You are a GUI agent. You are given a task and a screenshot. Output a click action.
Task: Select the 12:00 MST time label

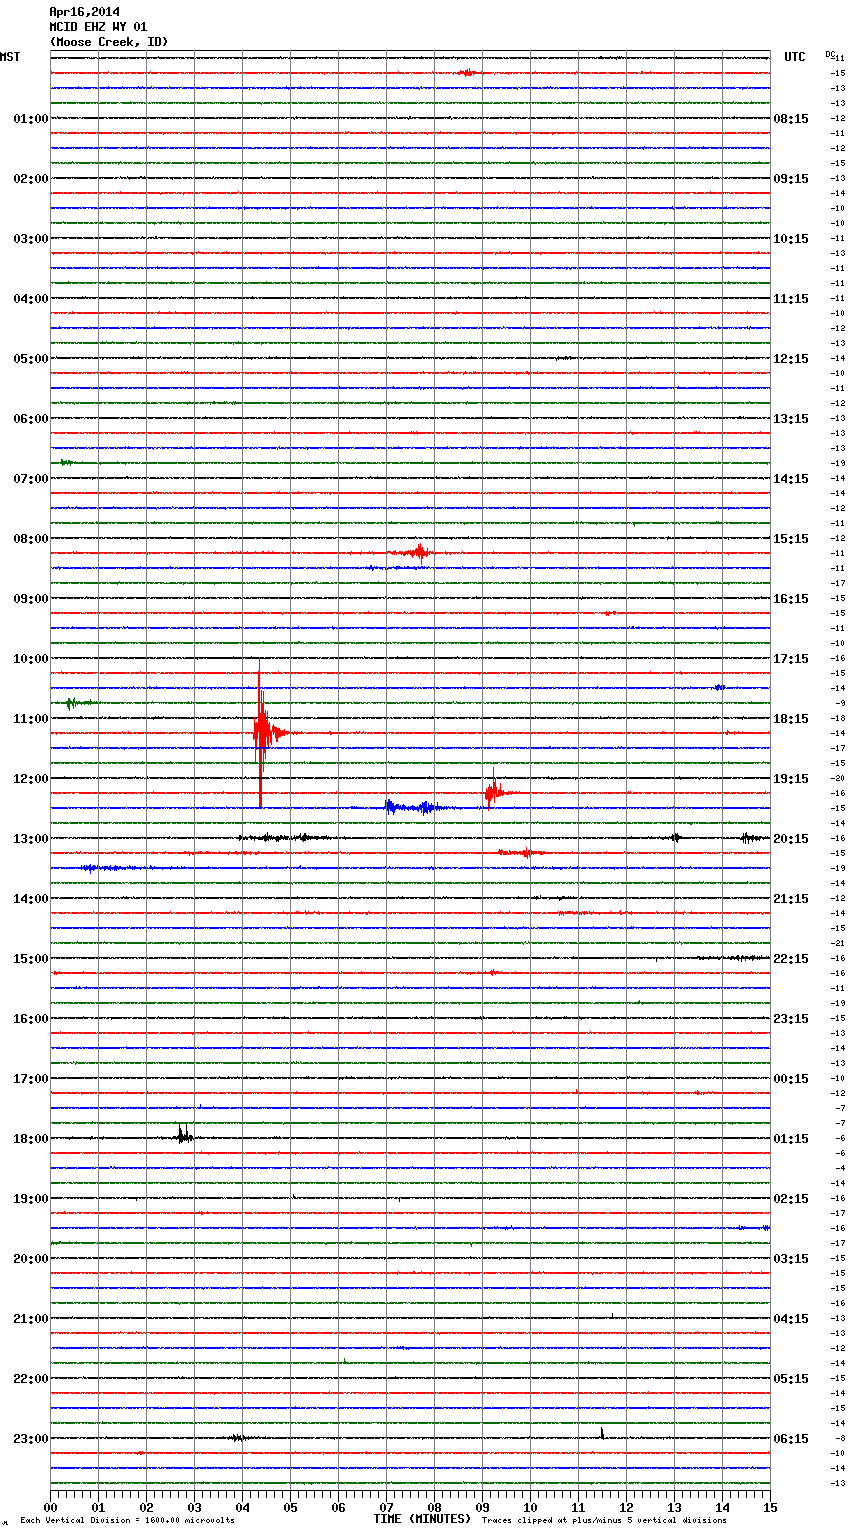pyautogui.click(x=30, y=779)
